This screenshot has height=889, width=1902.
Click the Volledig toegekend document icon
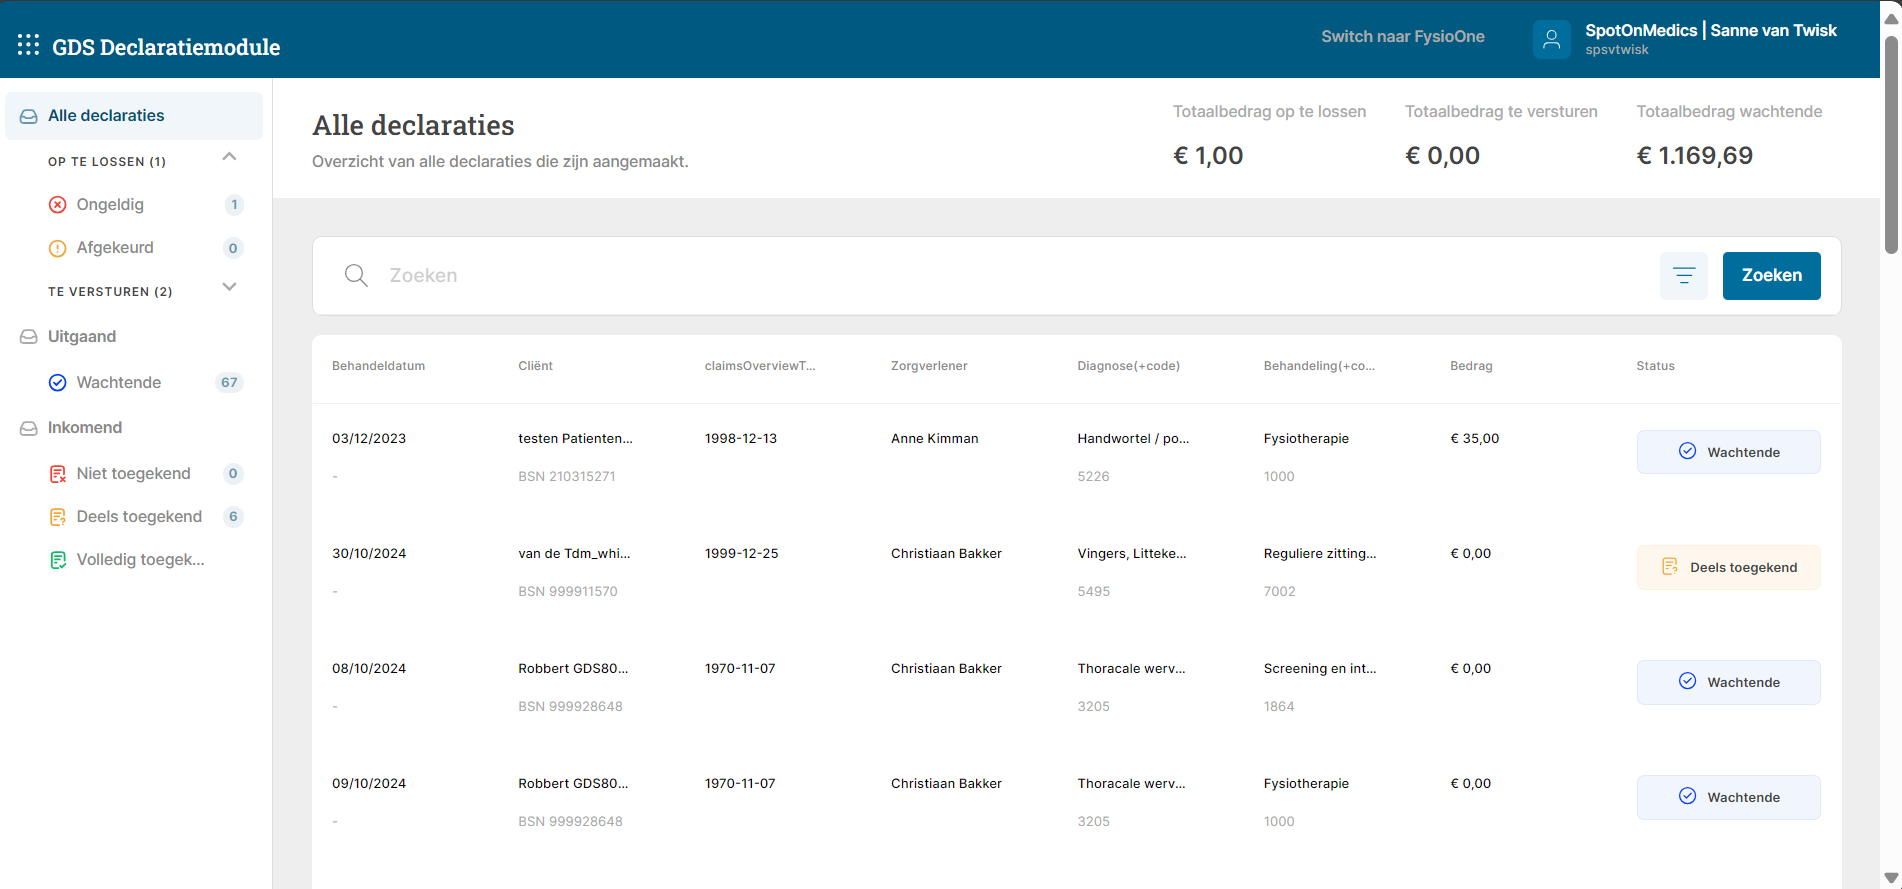[58, 560]
